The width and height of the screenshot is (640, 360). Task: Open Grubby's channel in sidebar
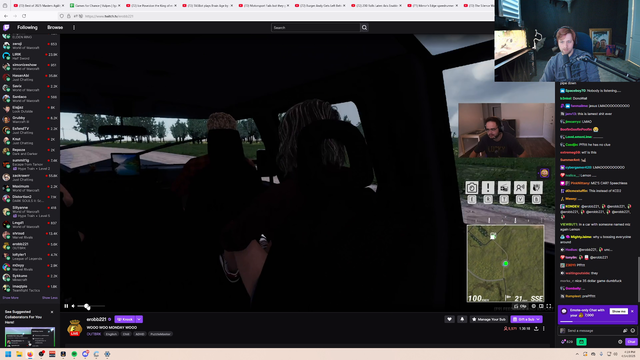point(30,120)
